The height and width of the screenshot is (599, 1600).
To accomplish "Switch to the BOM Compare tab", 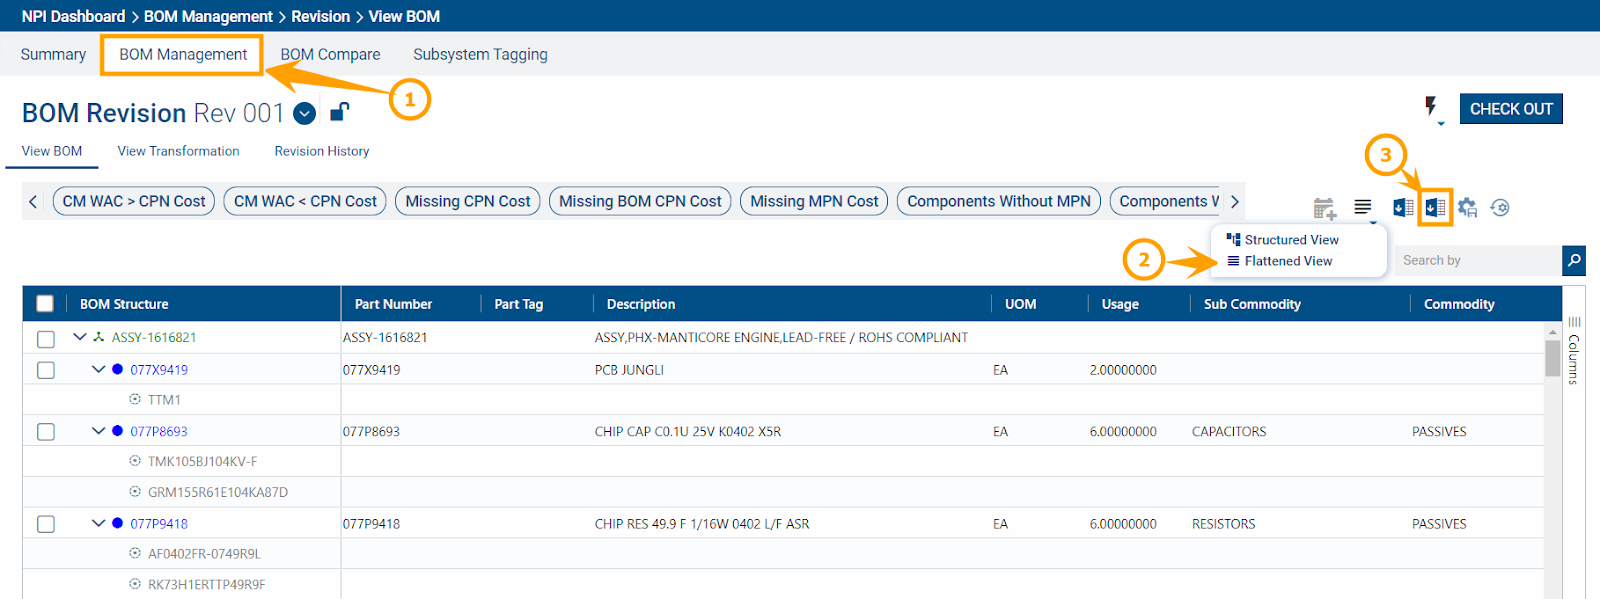I will click(330, 55).
